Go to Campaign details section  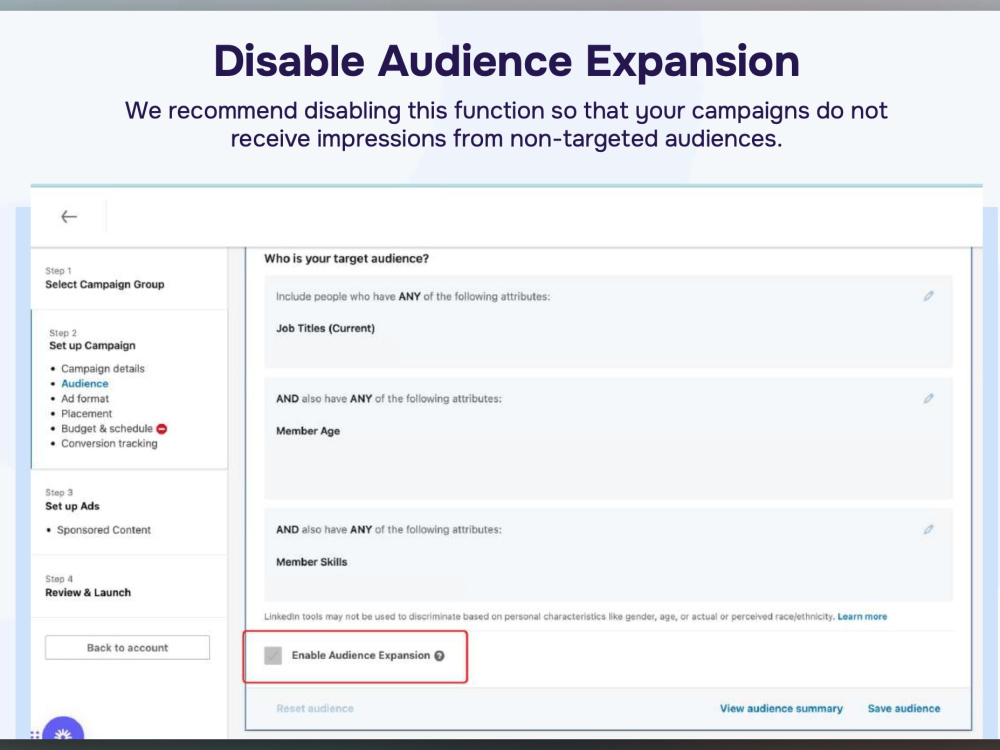(x=103, y=369)
